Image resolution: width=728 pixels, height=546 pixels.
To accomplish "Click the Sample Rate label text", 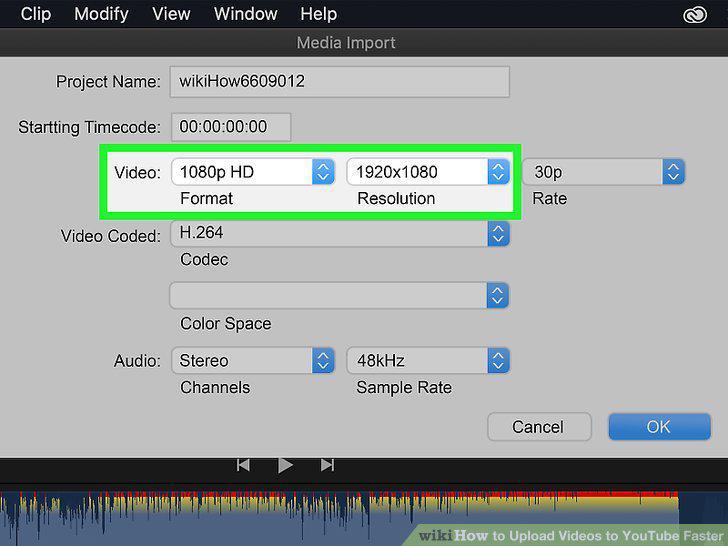I will pos(404,388).
